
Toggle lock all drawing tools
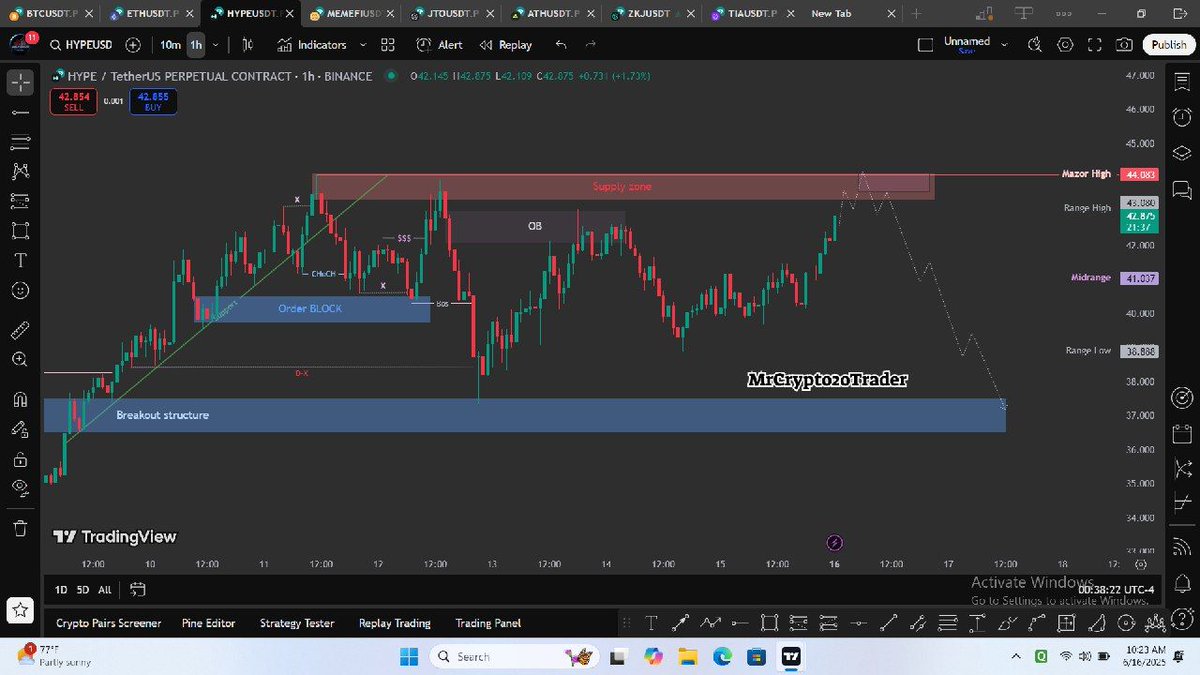pos(20,459)
